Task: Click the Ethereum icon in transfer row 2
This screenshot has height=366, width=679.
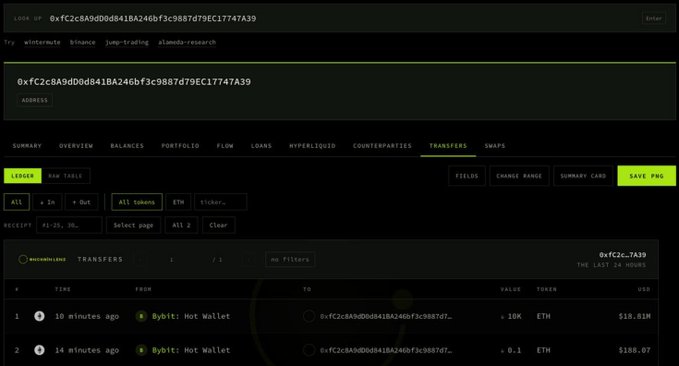Action: coord(39,350)
